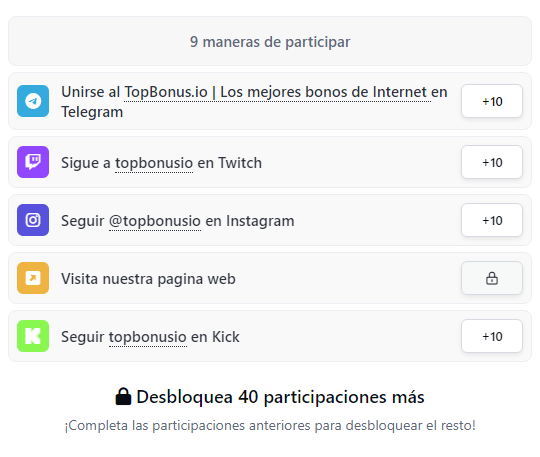
Task: Claim +10 for joining Telegram
Action: coord(492,101)
